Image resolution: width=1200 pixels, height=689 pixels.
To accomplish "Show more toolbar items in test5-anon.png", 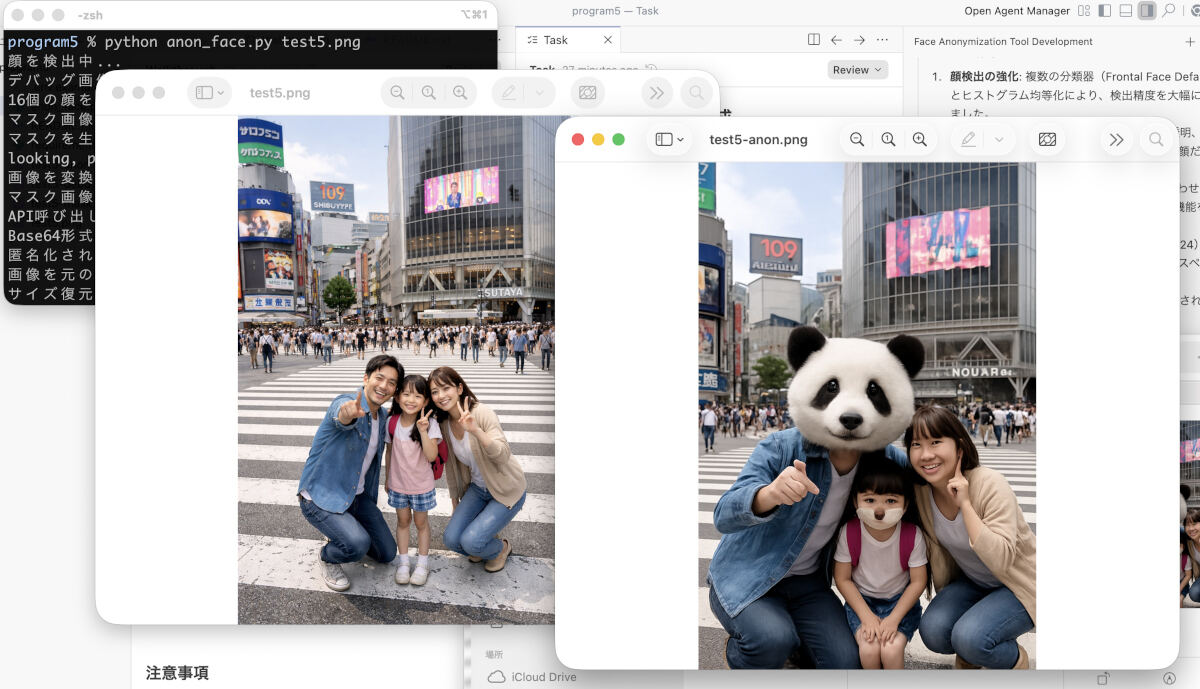I will [1116, 139].
